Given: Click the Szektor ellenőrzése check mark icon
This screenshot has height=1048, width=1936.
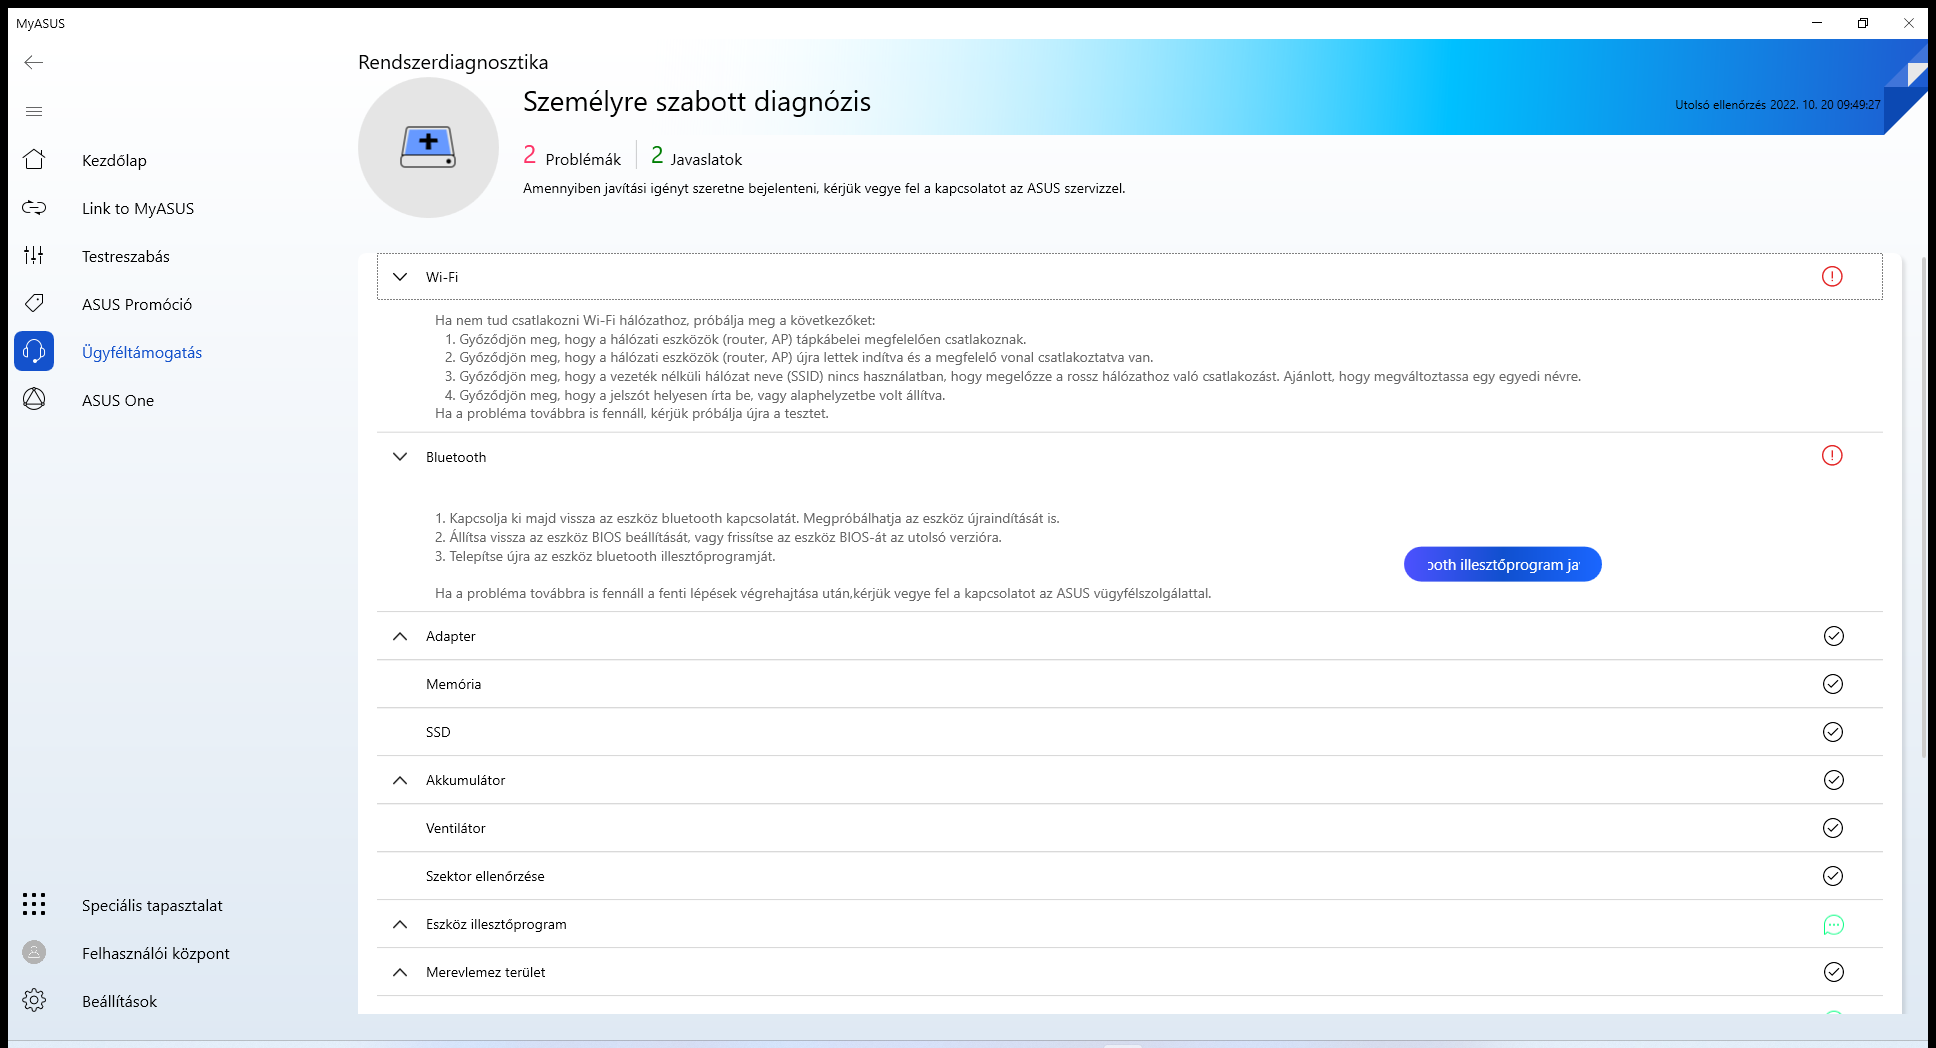Looking at the screenshot, I should click(1833, 876).
